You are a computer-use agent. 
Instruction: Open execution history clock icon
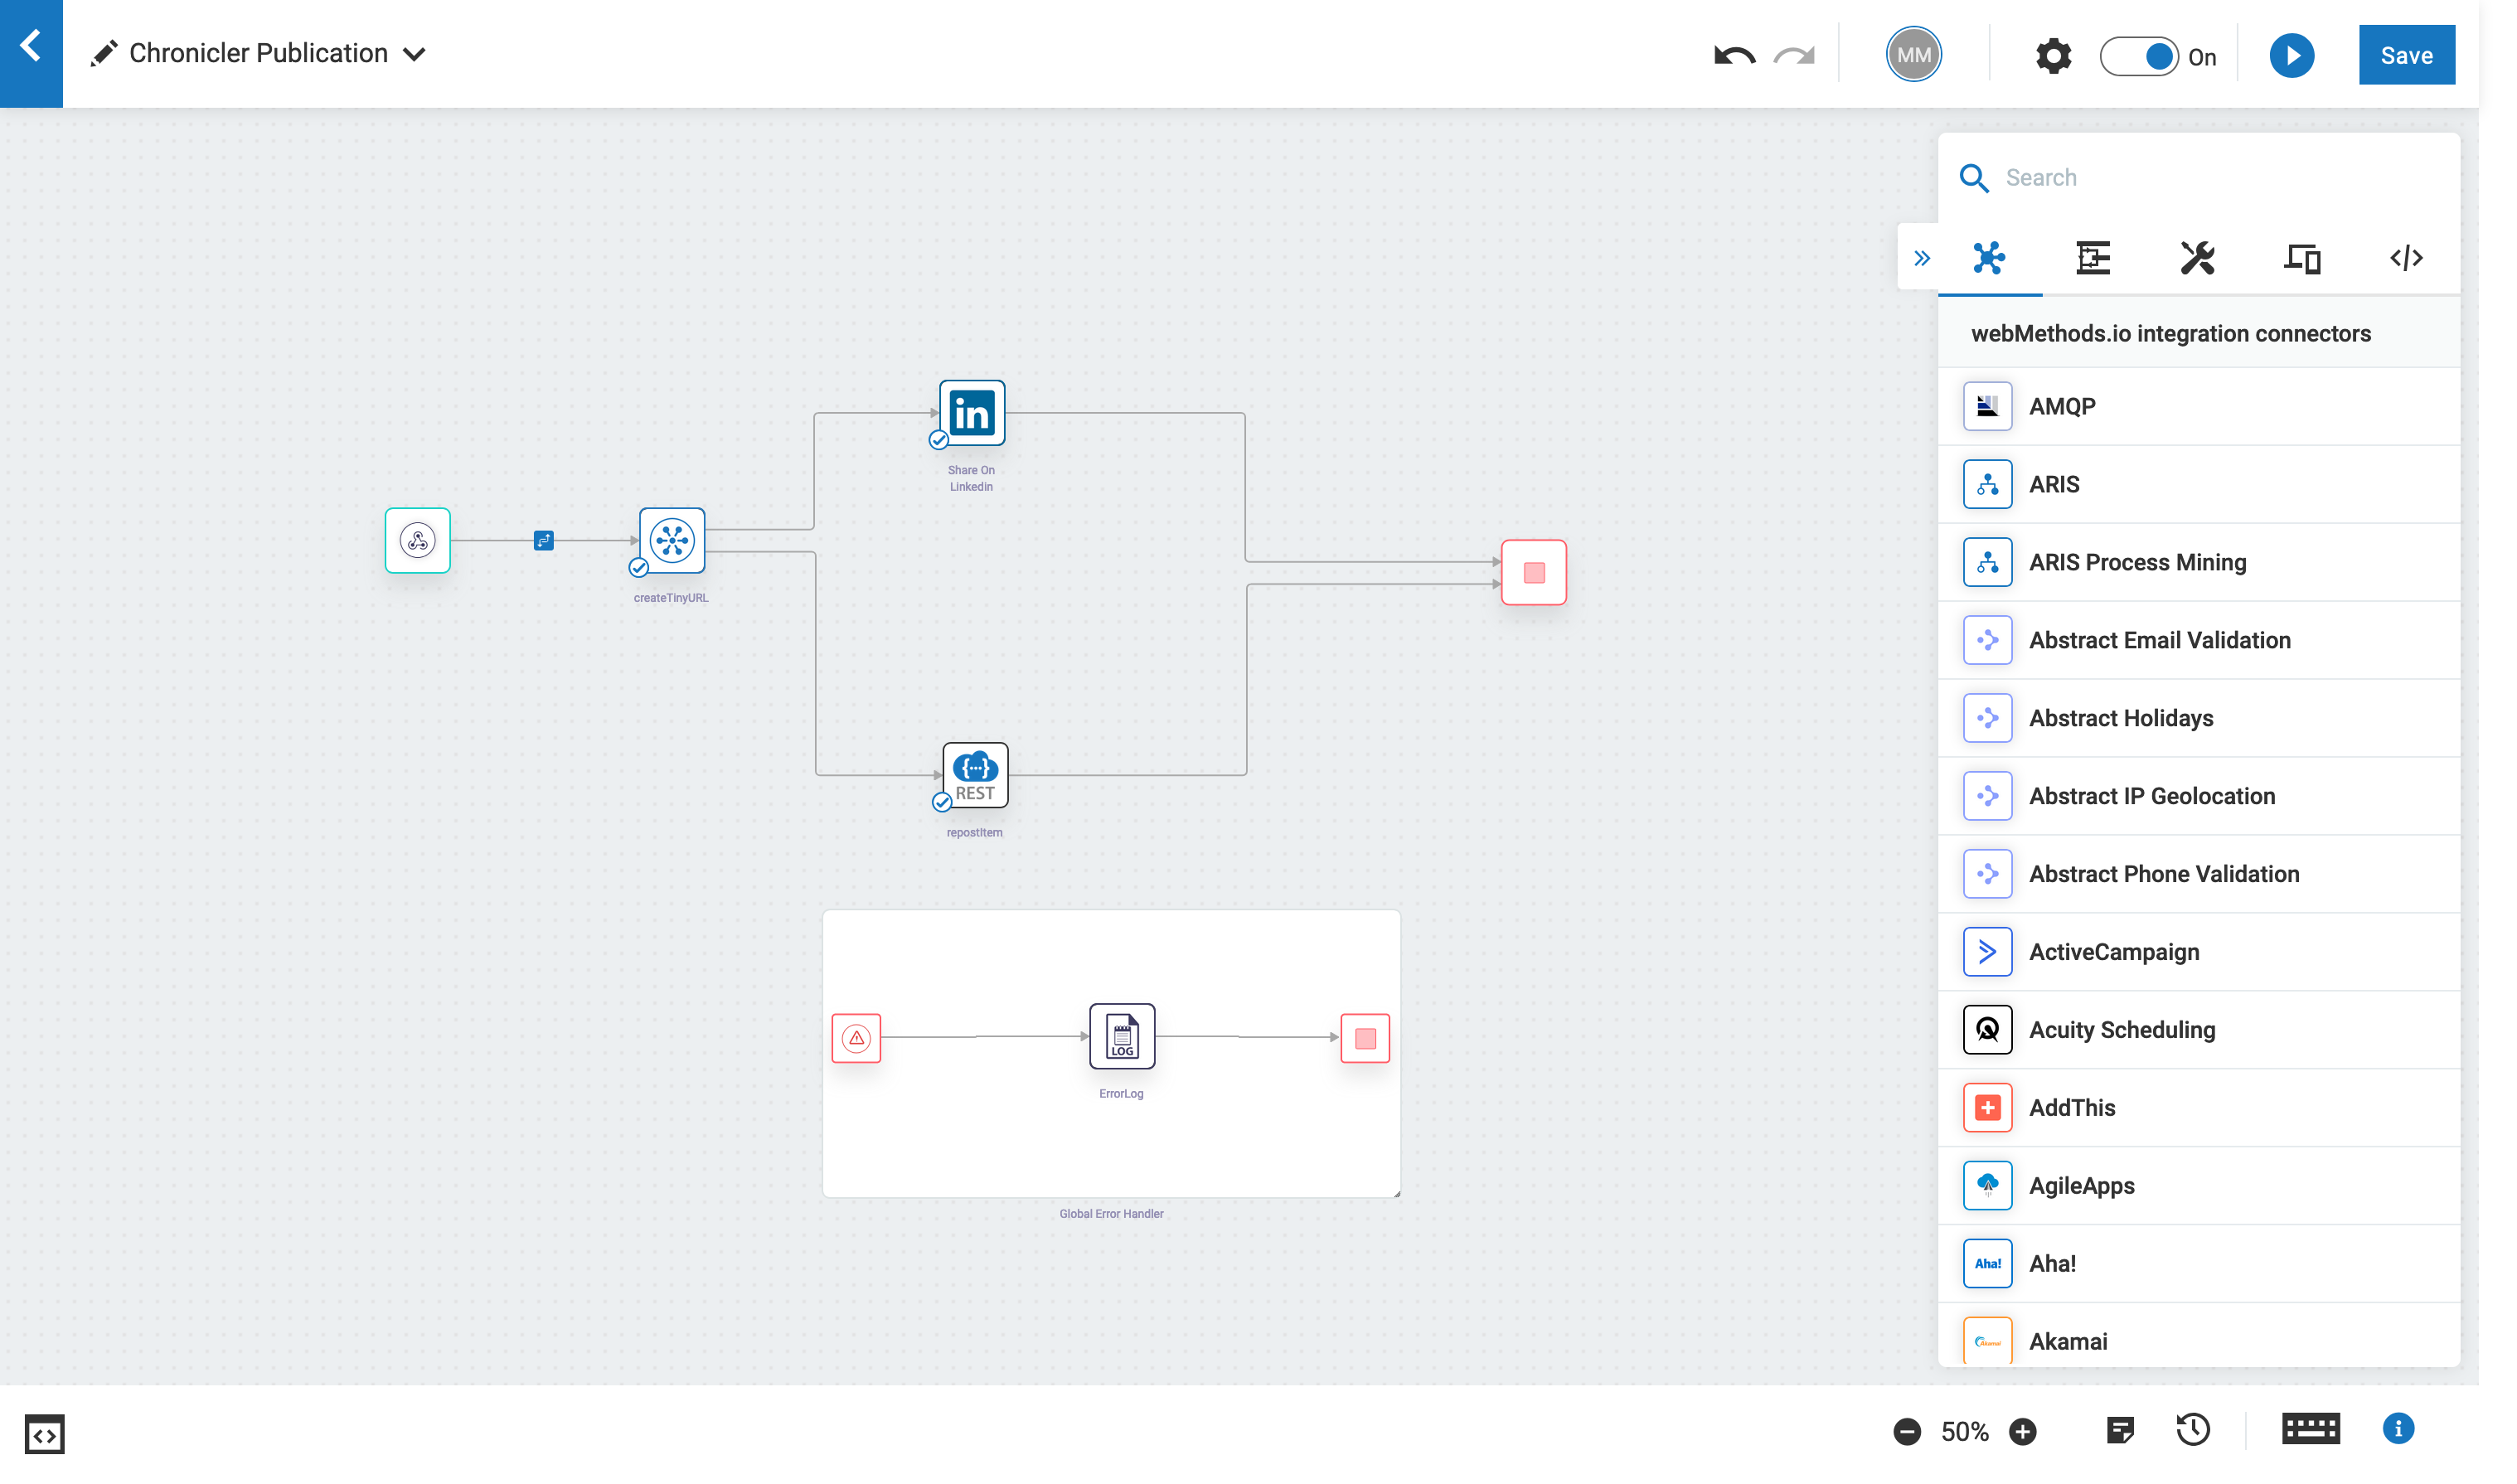2192,1430
